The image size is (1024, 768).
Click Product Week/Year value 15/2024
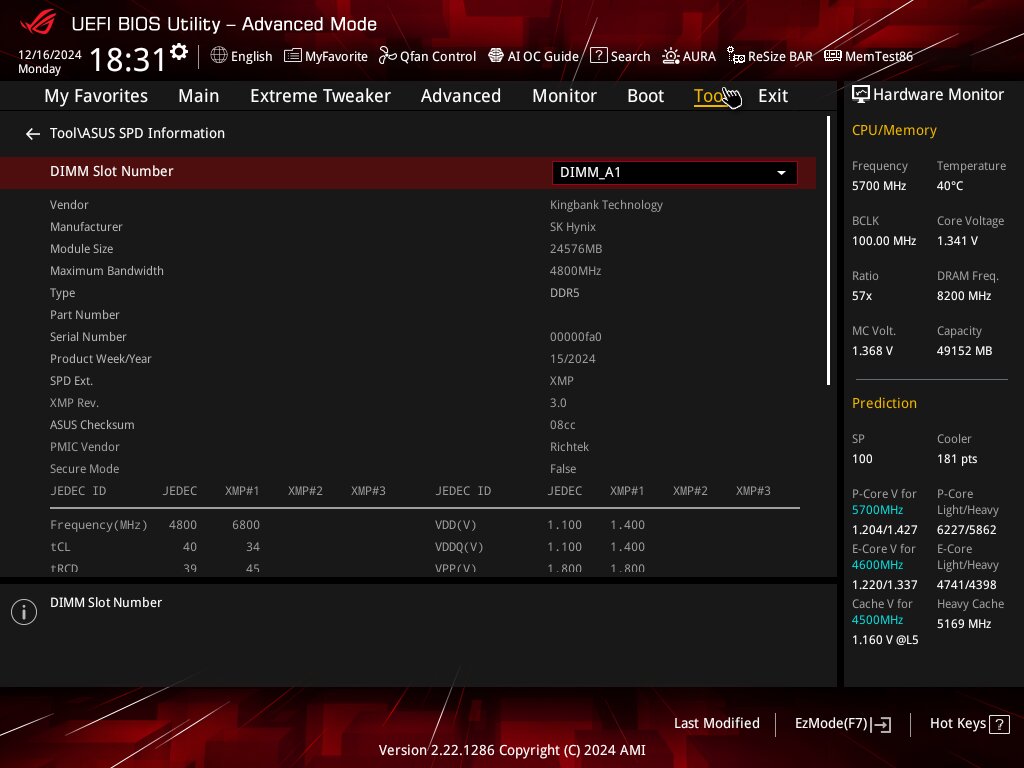(x=573, y=359)
